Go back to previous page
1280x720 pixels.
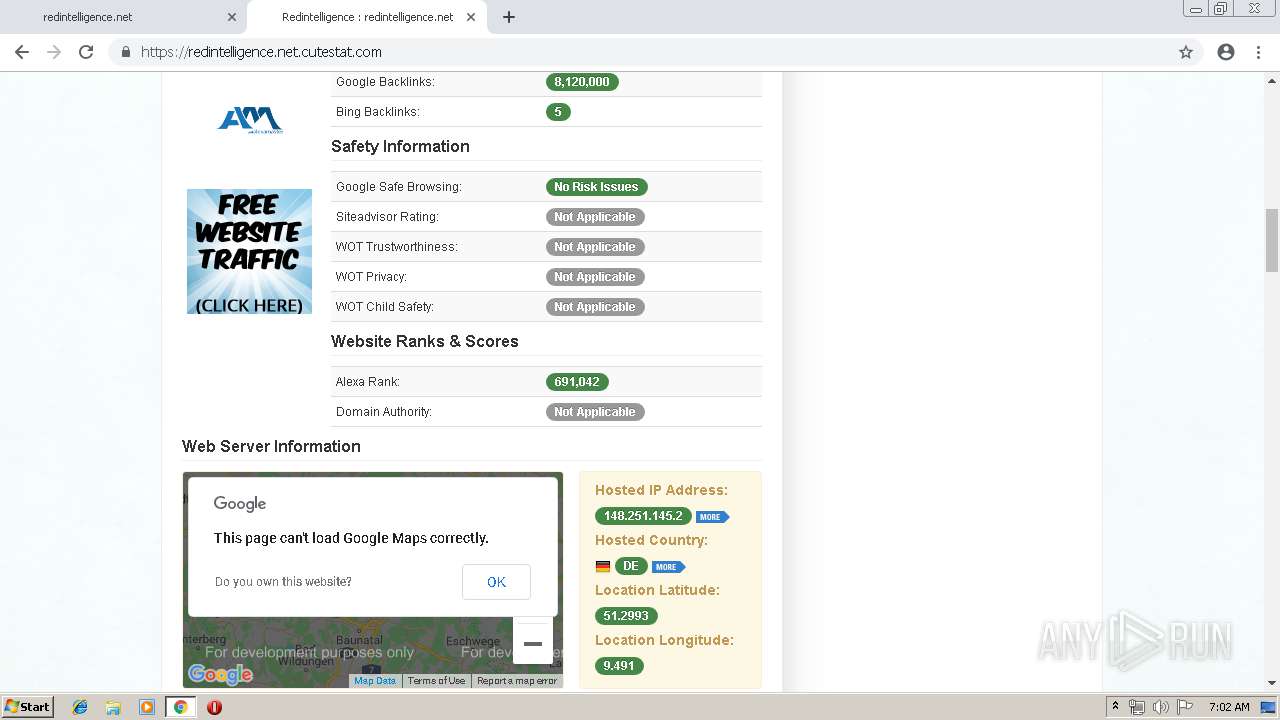pyautogui.click(x=22, y=52)
